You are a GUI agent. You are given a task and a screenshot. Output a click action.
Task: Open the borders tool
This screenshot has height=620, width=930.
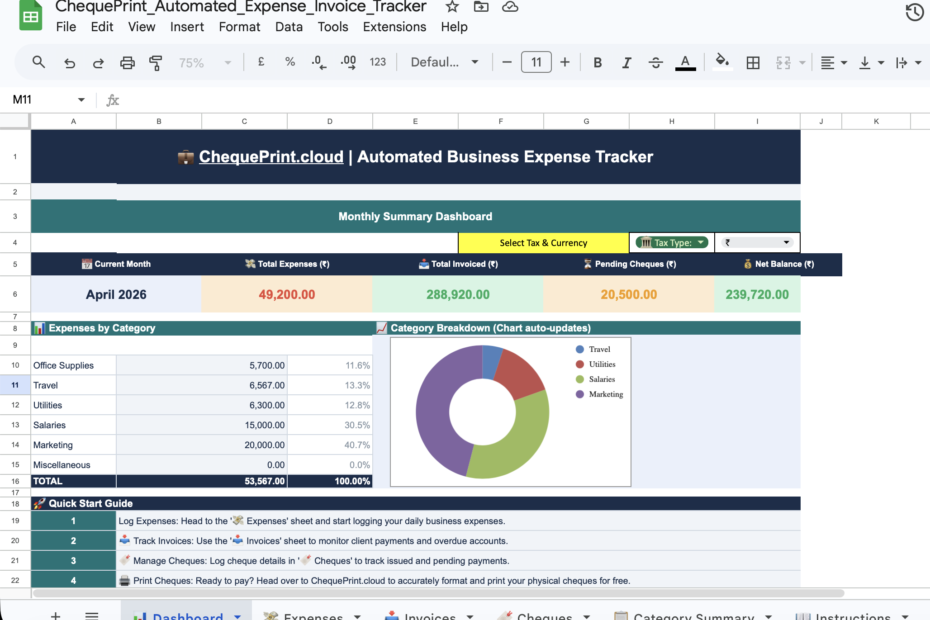point(753,62)
